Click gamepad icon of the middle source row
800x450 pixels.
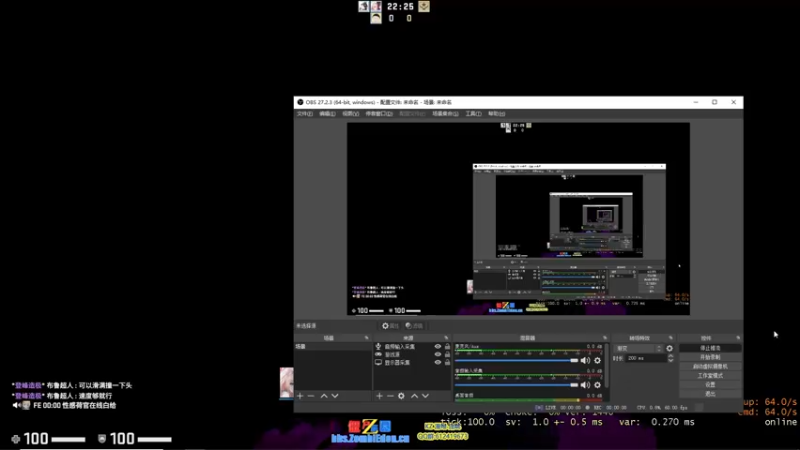pos(378,354)
